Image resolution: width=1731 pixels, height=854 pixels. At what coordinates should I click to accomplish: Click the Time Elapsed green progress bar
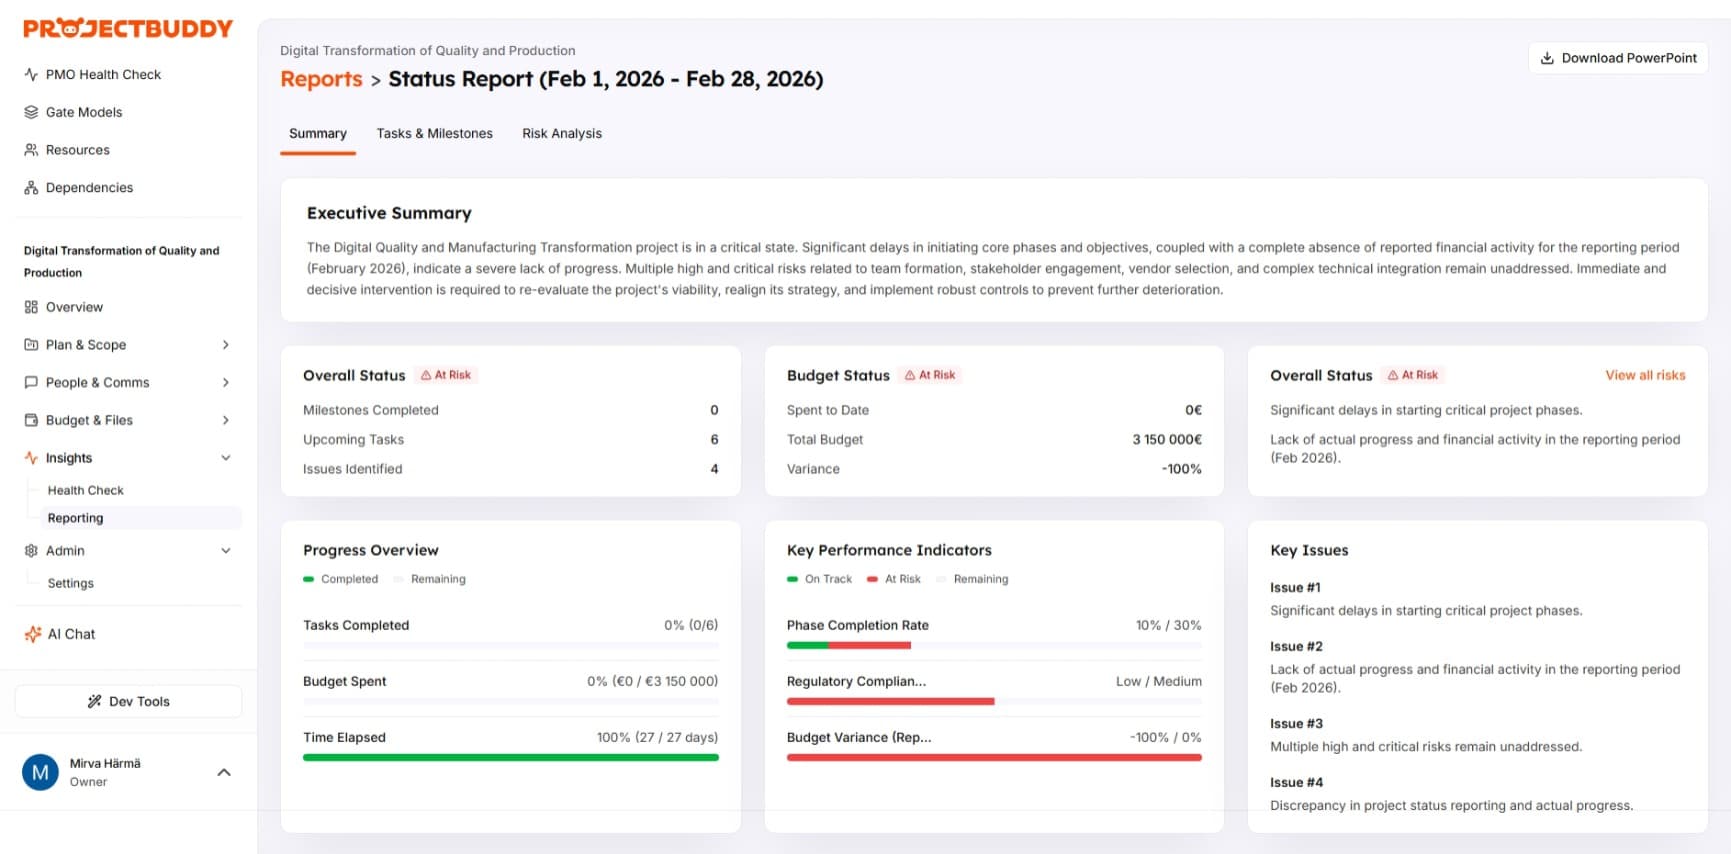[x=510, y=758]
